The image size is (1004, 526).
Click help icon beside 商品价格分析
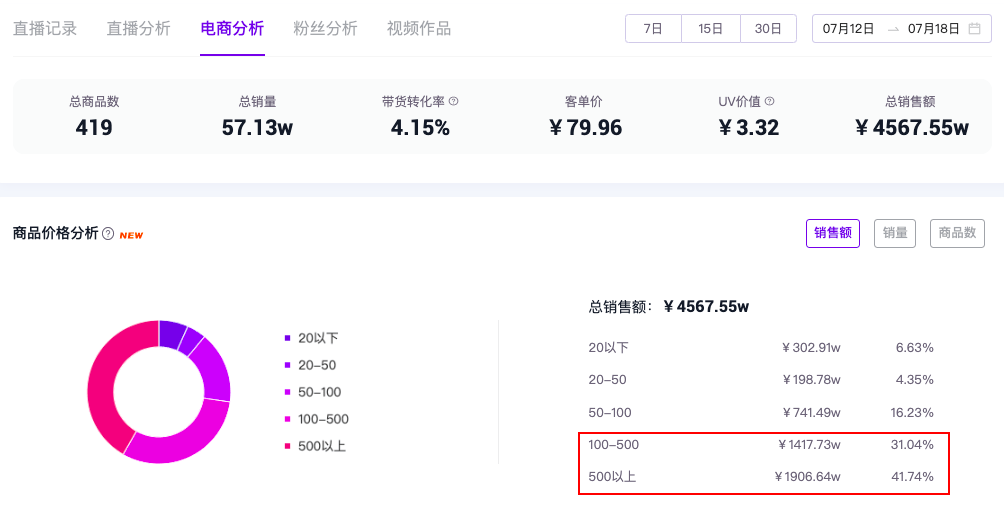(x=108, y=234)
